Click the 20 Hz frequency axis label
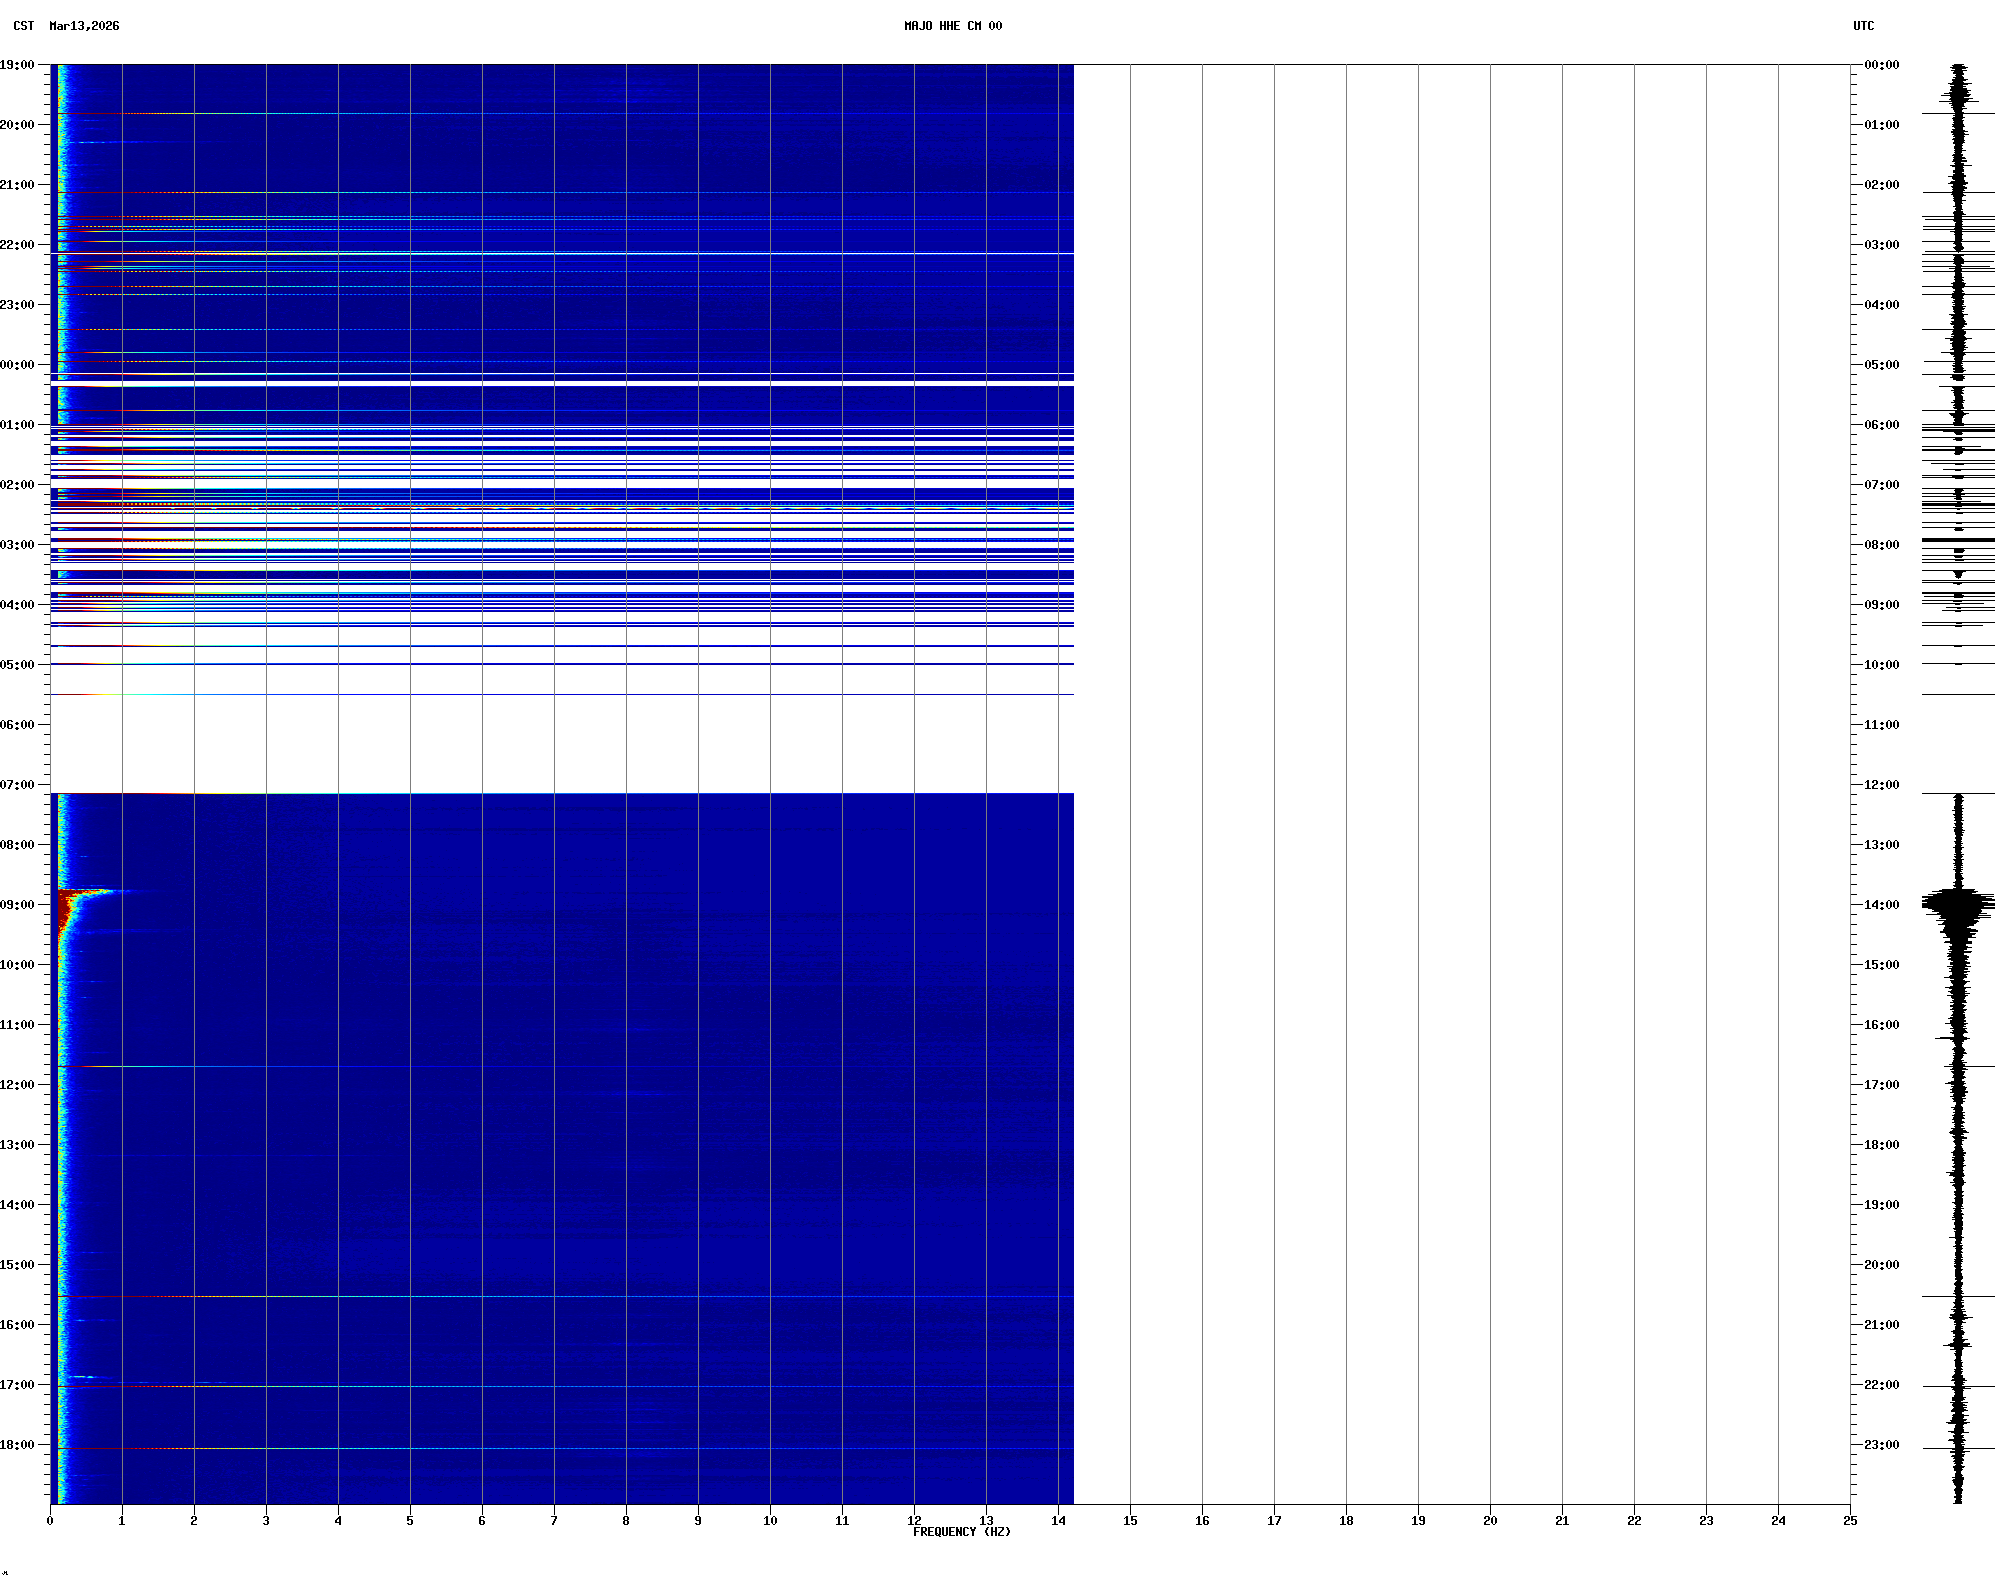2002x1584 pixels. (1490, 1521)
